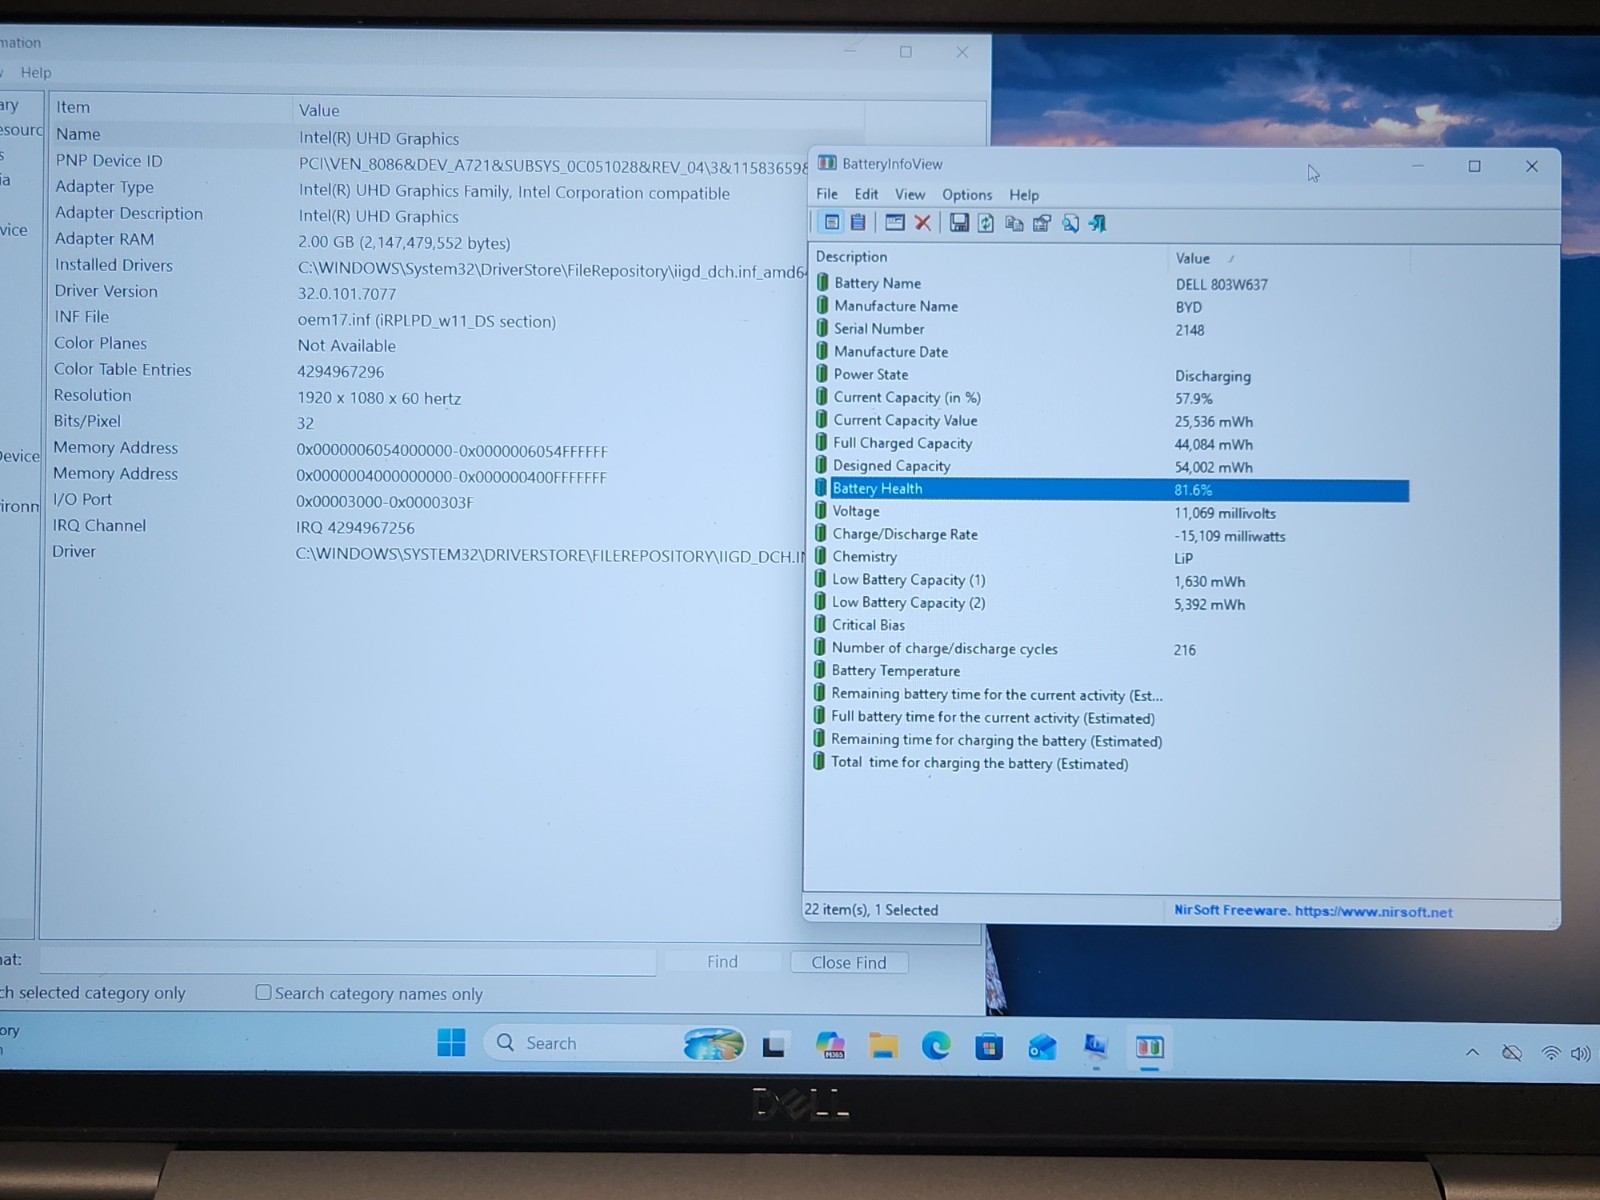
Task: Select the Battery Health row
Action: [x=1111, y=489]
